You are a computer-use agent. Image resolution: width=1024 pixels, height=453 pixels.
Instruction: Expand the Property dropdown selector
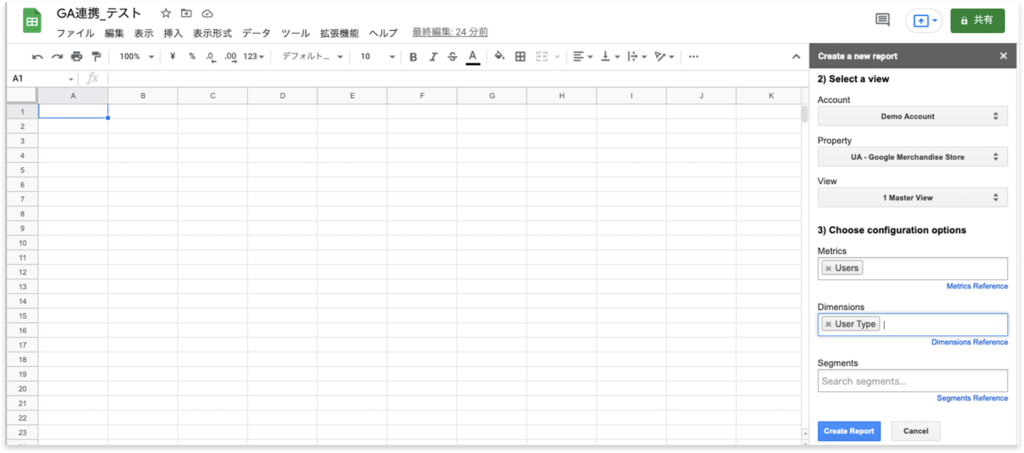click(912, 157)
